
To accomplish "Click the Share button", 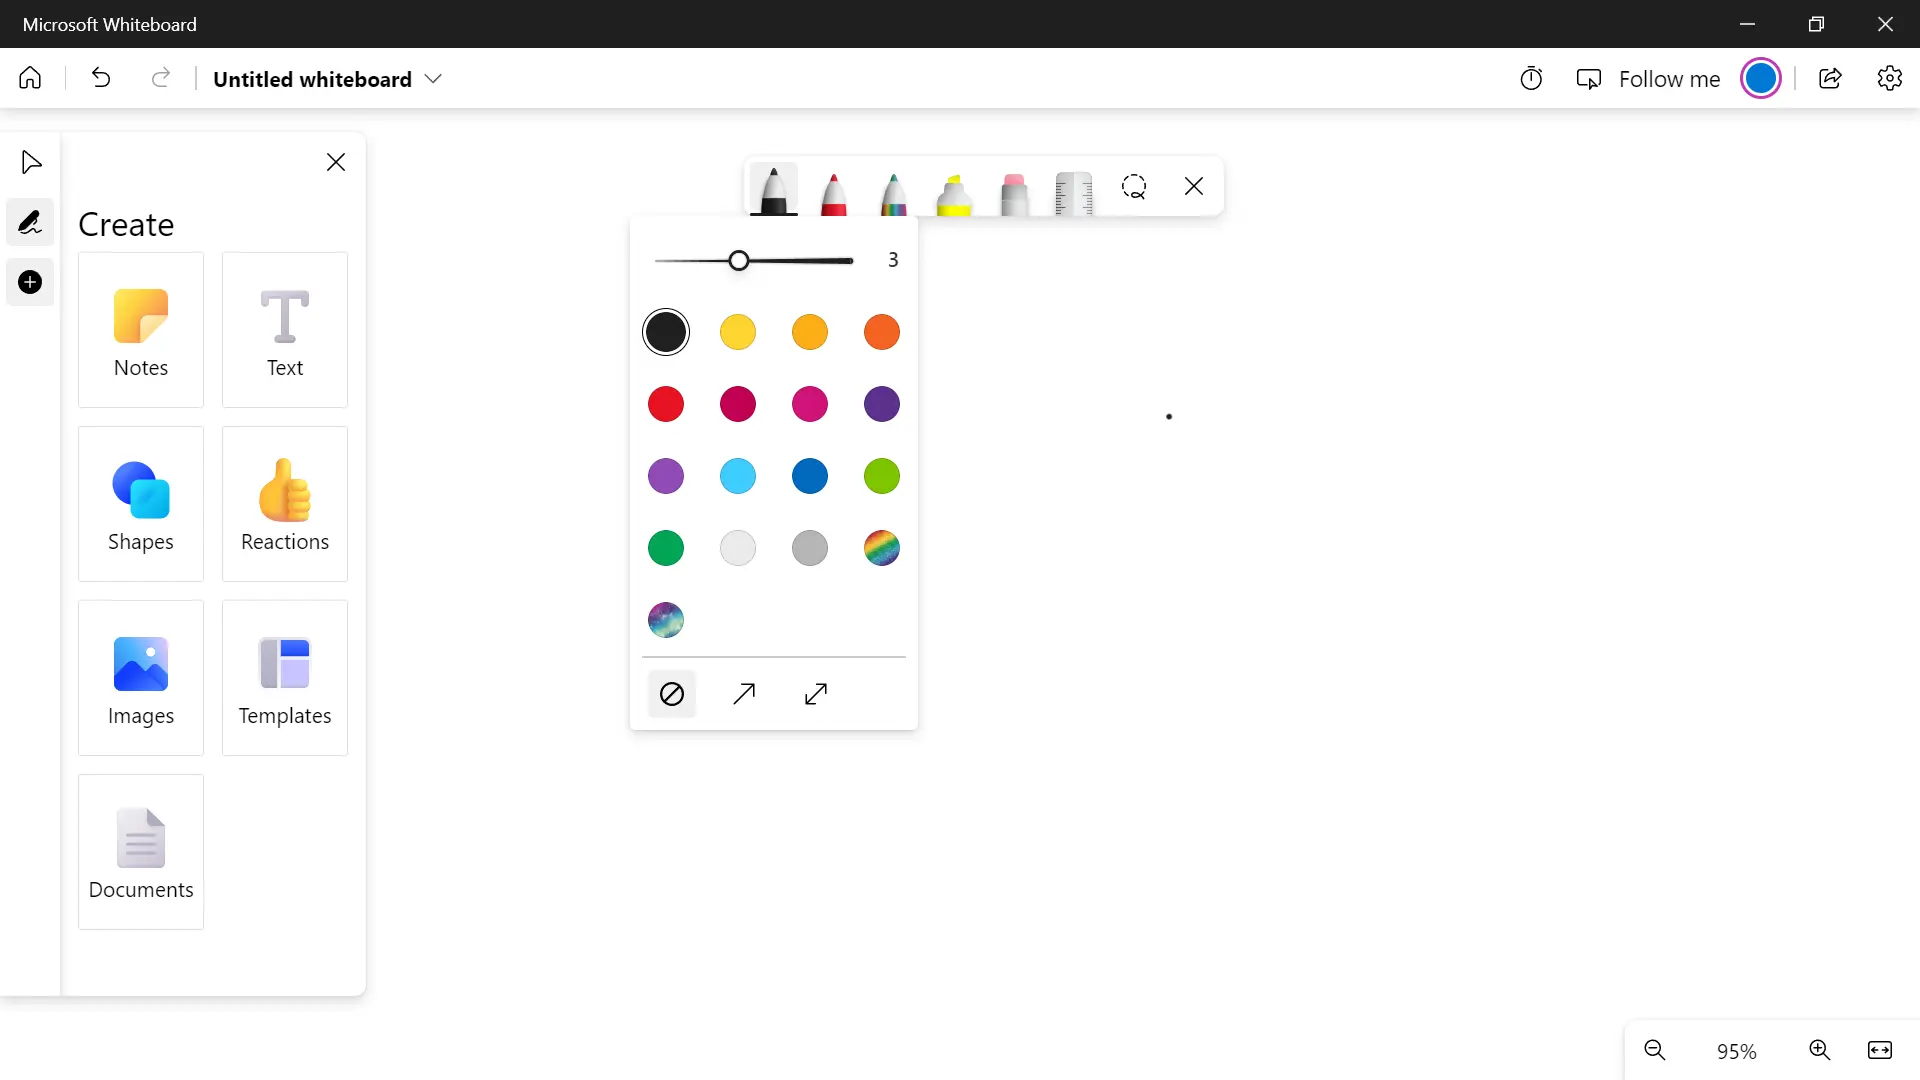I will click(x=1831, y=78).
